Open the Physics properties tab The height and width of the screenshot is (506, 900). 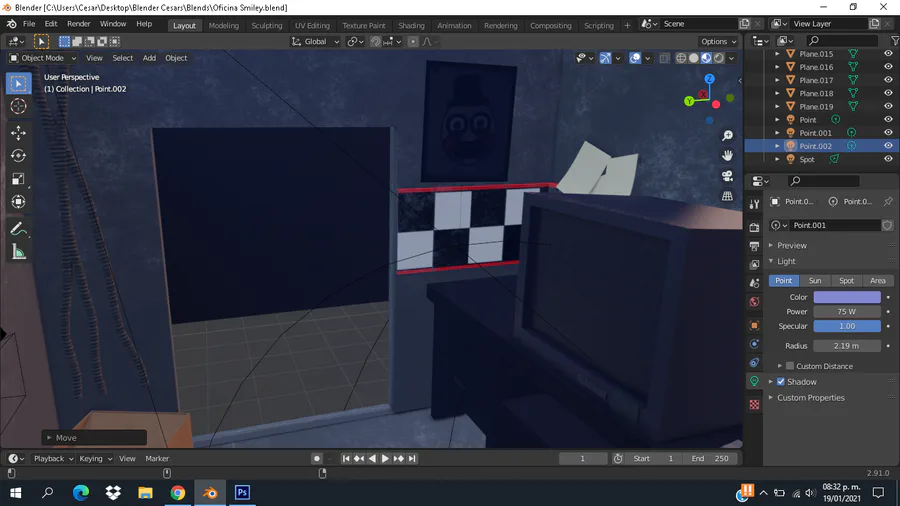point(754,344)
